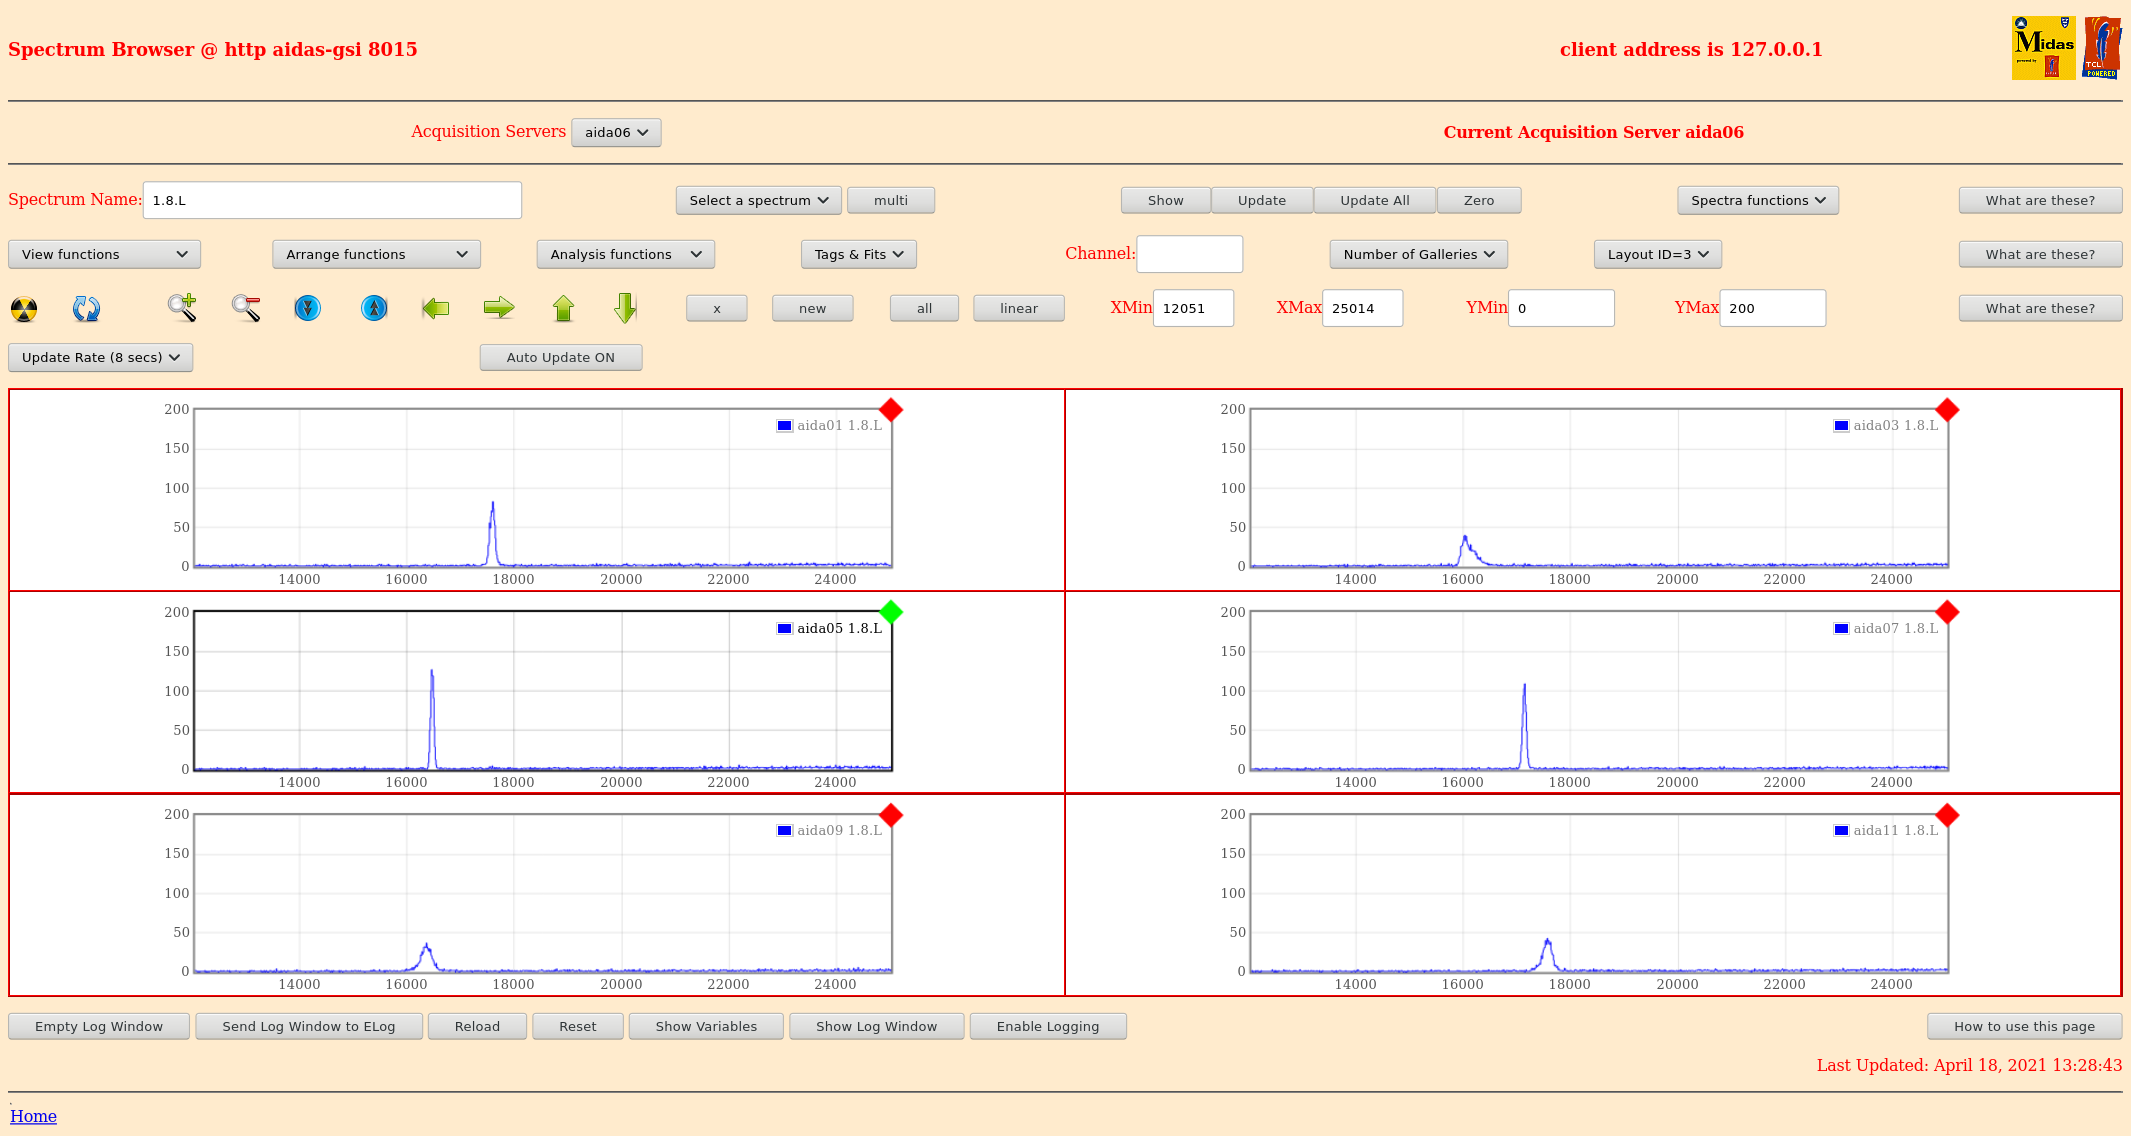Click the green up arrow icon

[563, 308]
